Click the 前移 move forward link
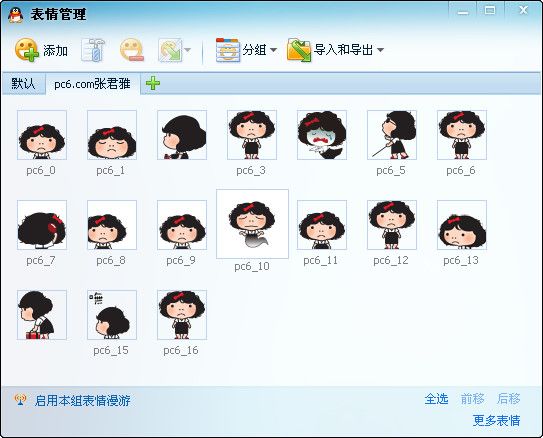543x438 pixels. (472, 399)
